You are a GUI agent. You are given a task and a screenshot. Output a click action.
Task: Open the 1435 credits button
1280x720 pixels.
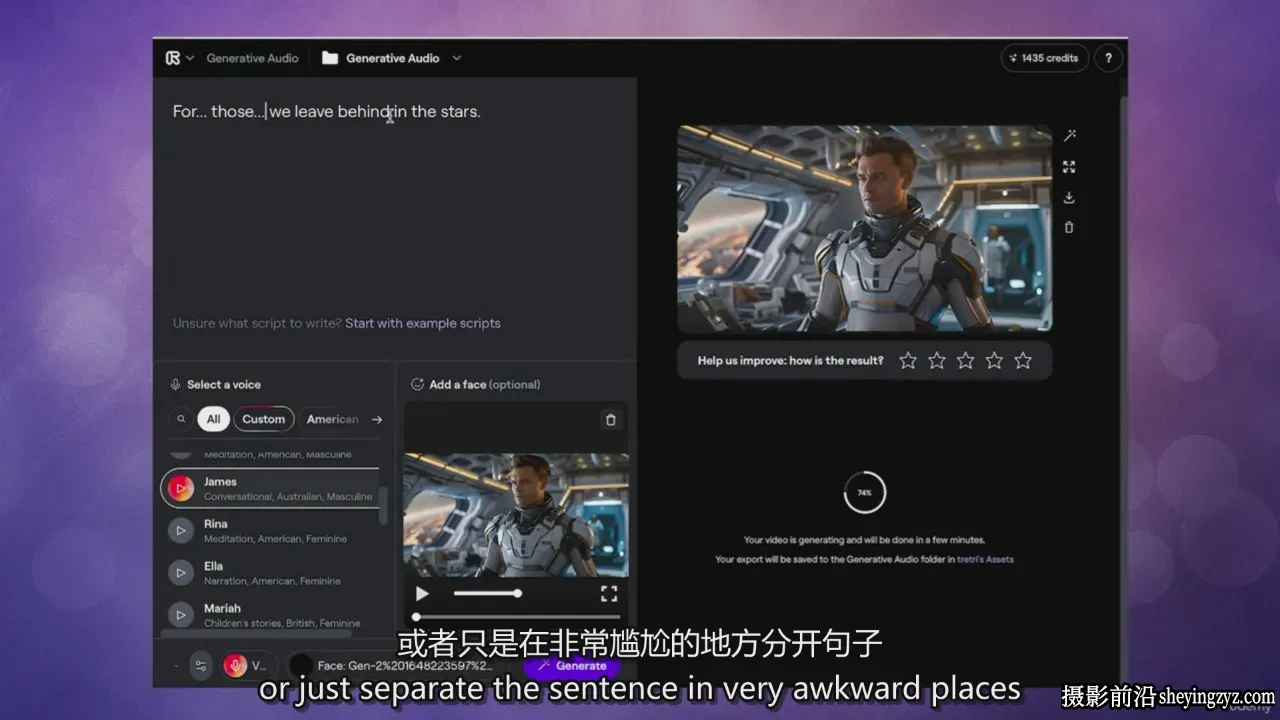click(x=1044, y=58)
